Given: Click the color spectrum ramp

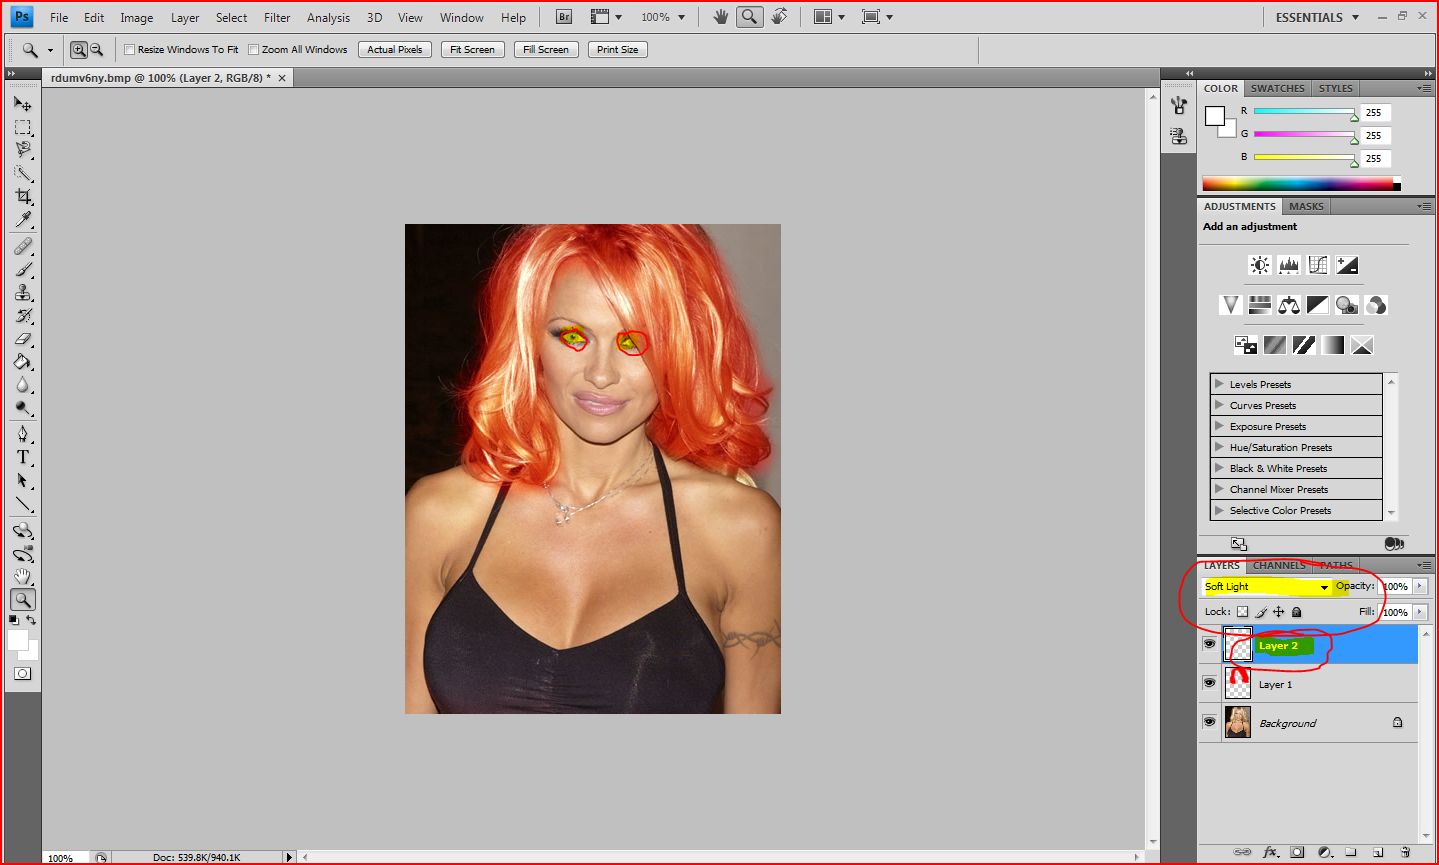Looking at the screenshot, I should pyautogui.click(x=1301, y=184).
